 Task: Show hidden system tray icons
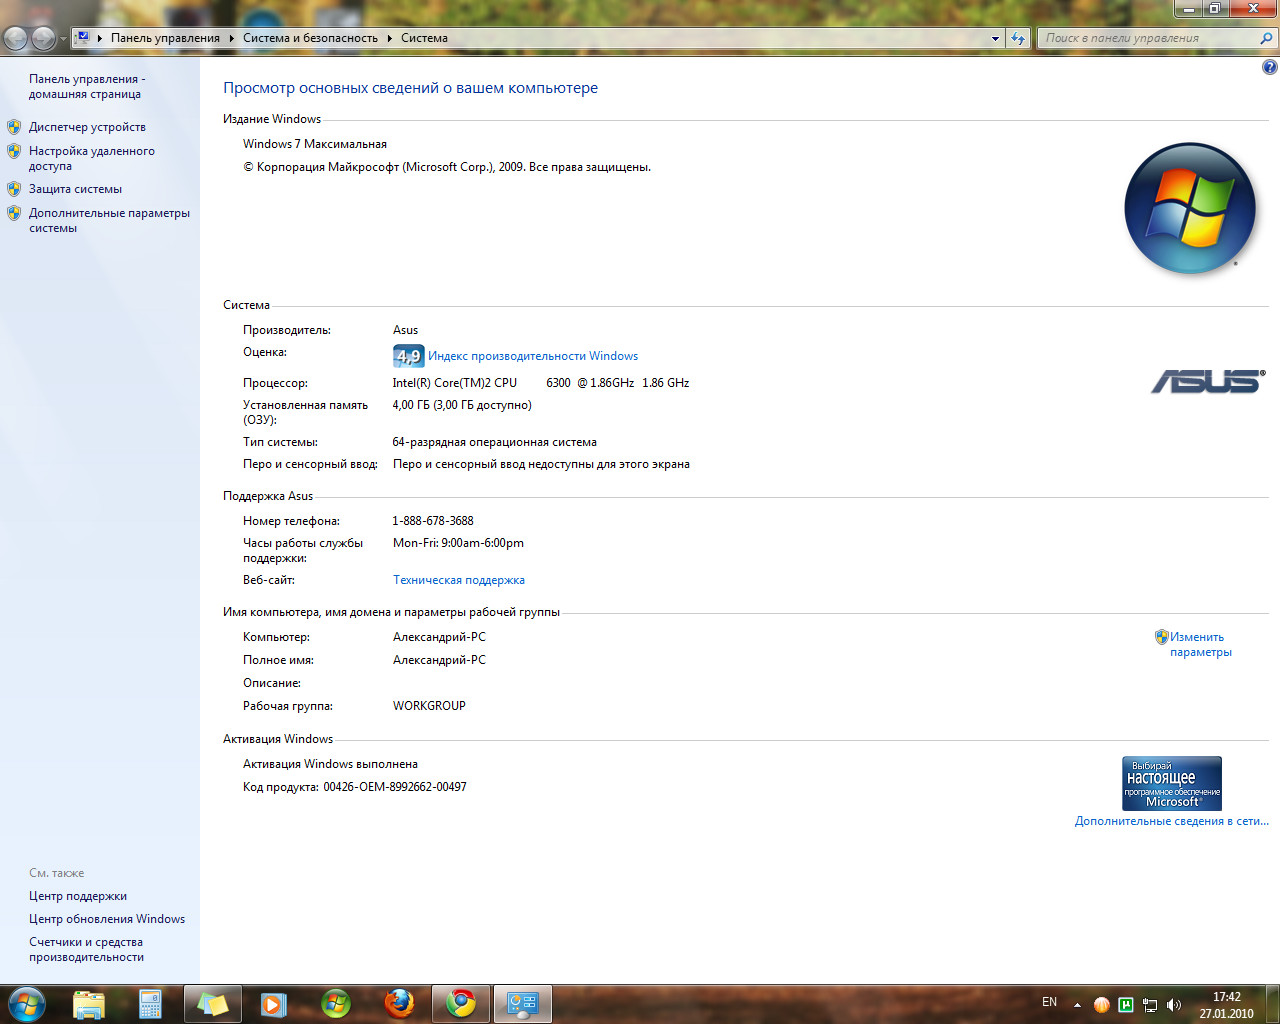(x=1077, y=1005)
